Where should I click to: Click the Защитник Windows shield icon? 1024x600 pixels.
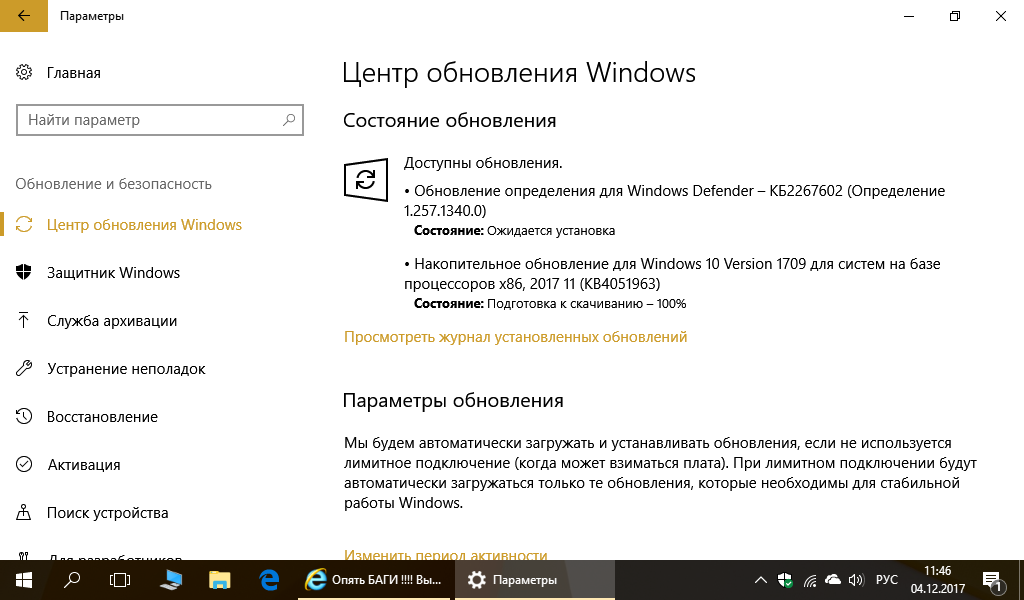click(x=24, y=272)
